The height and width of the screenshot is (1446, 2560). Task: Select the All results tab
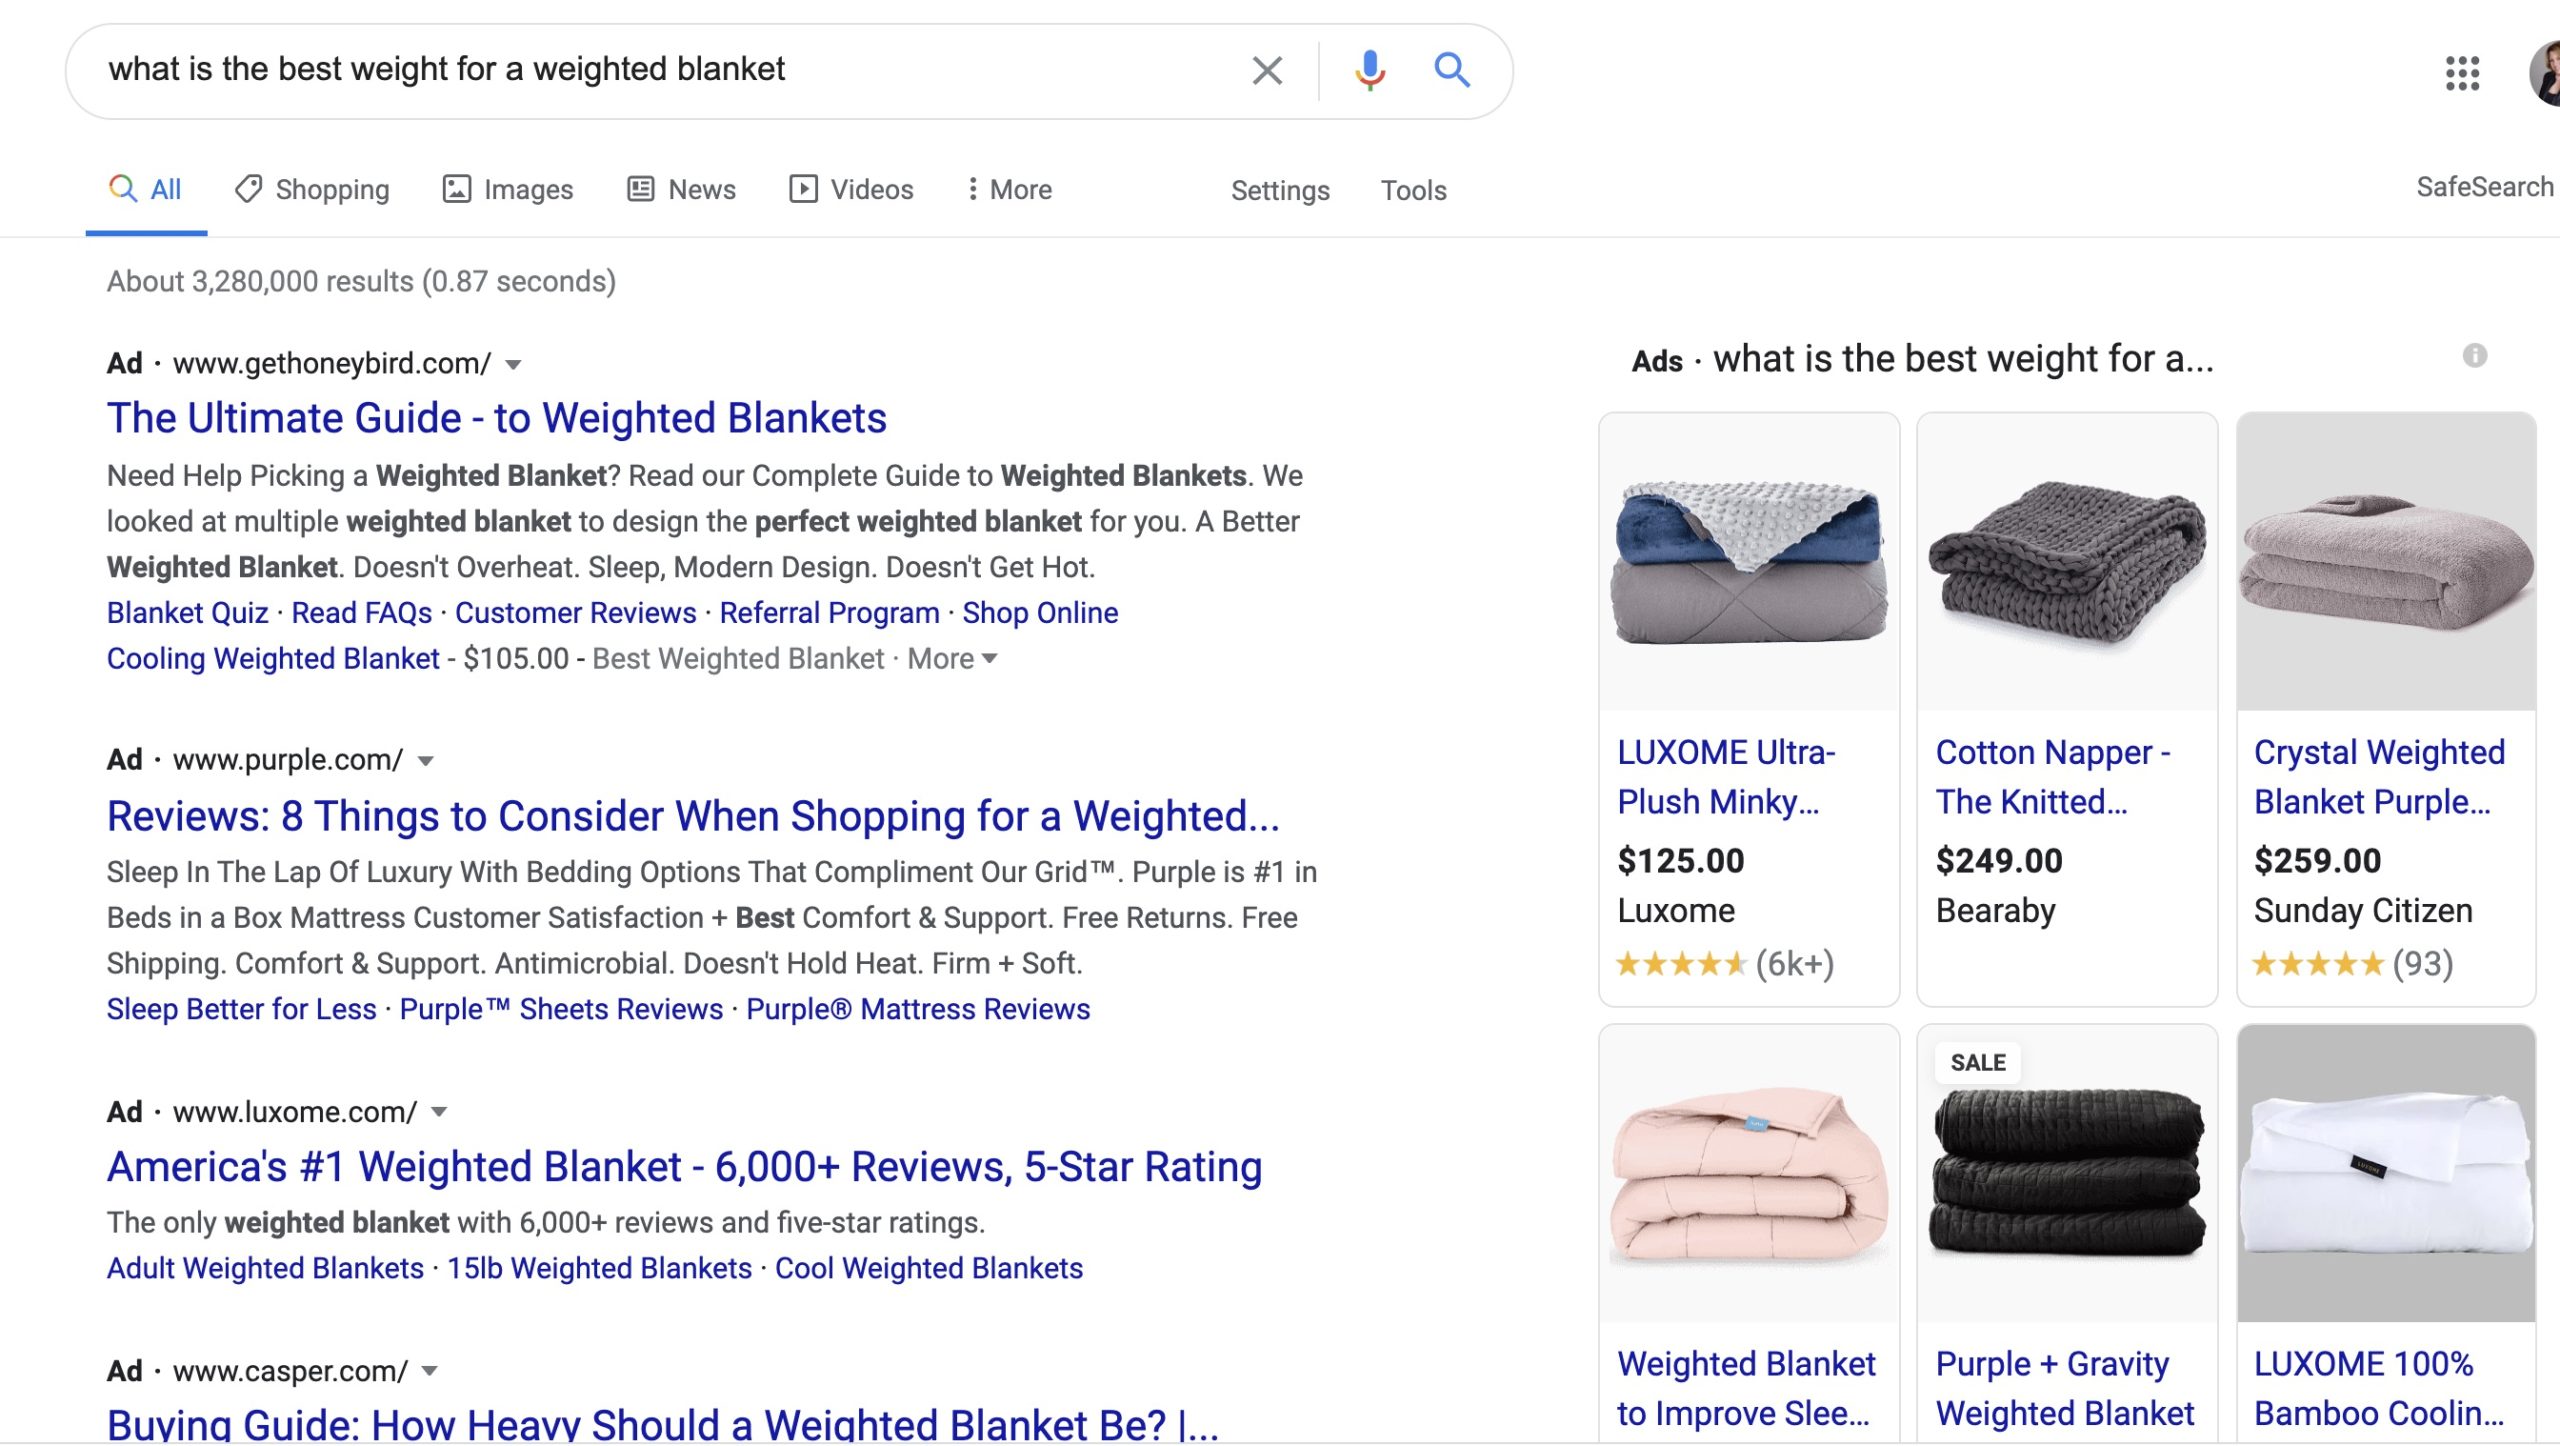tap(146, 190)
